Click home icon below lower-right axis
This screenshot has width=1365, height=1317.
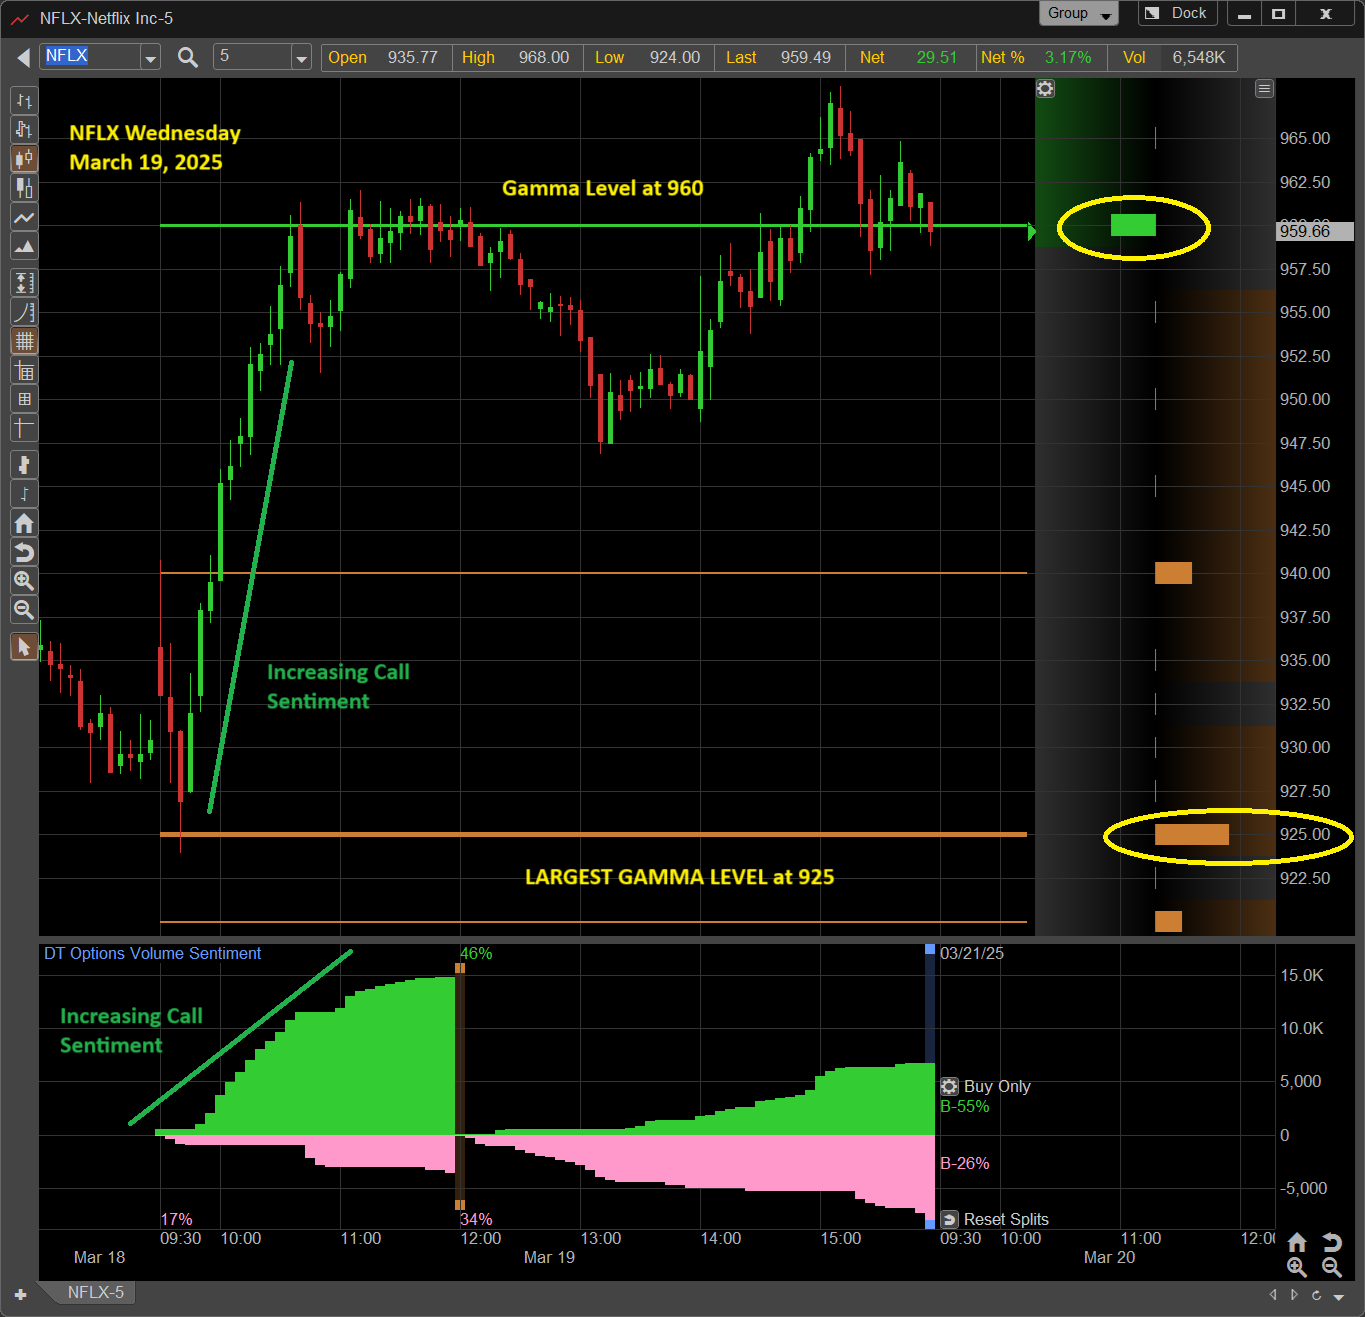point(1297,1242)
